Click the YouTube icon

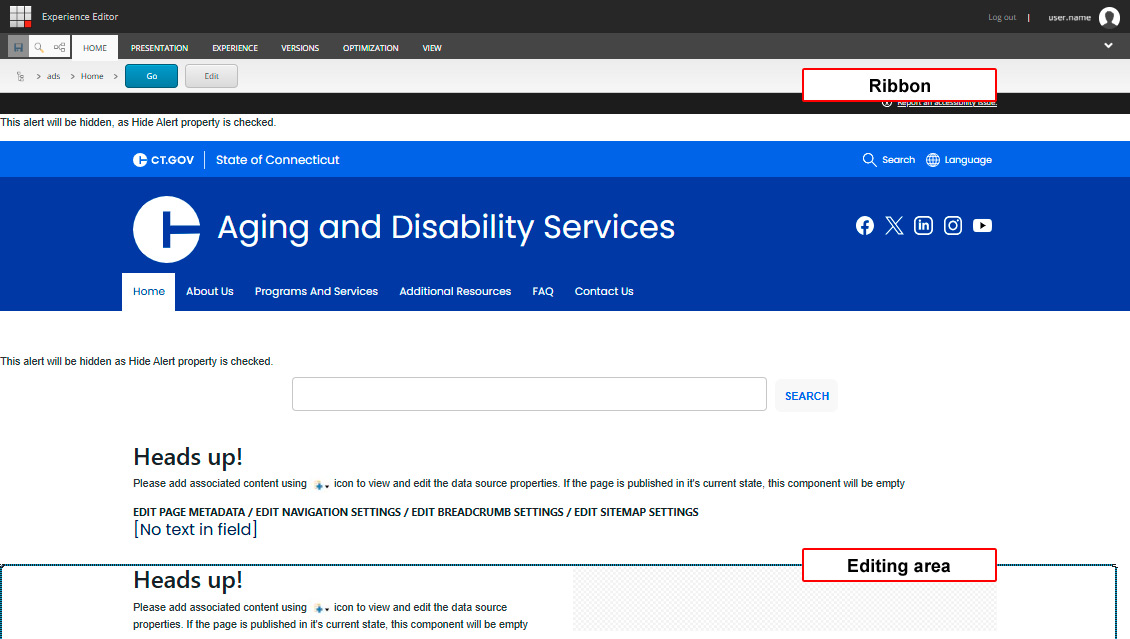tap(982, 225)
